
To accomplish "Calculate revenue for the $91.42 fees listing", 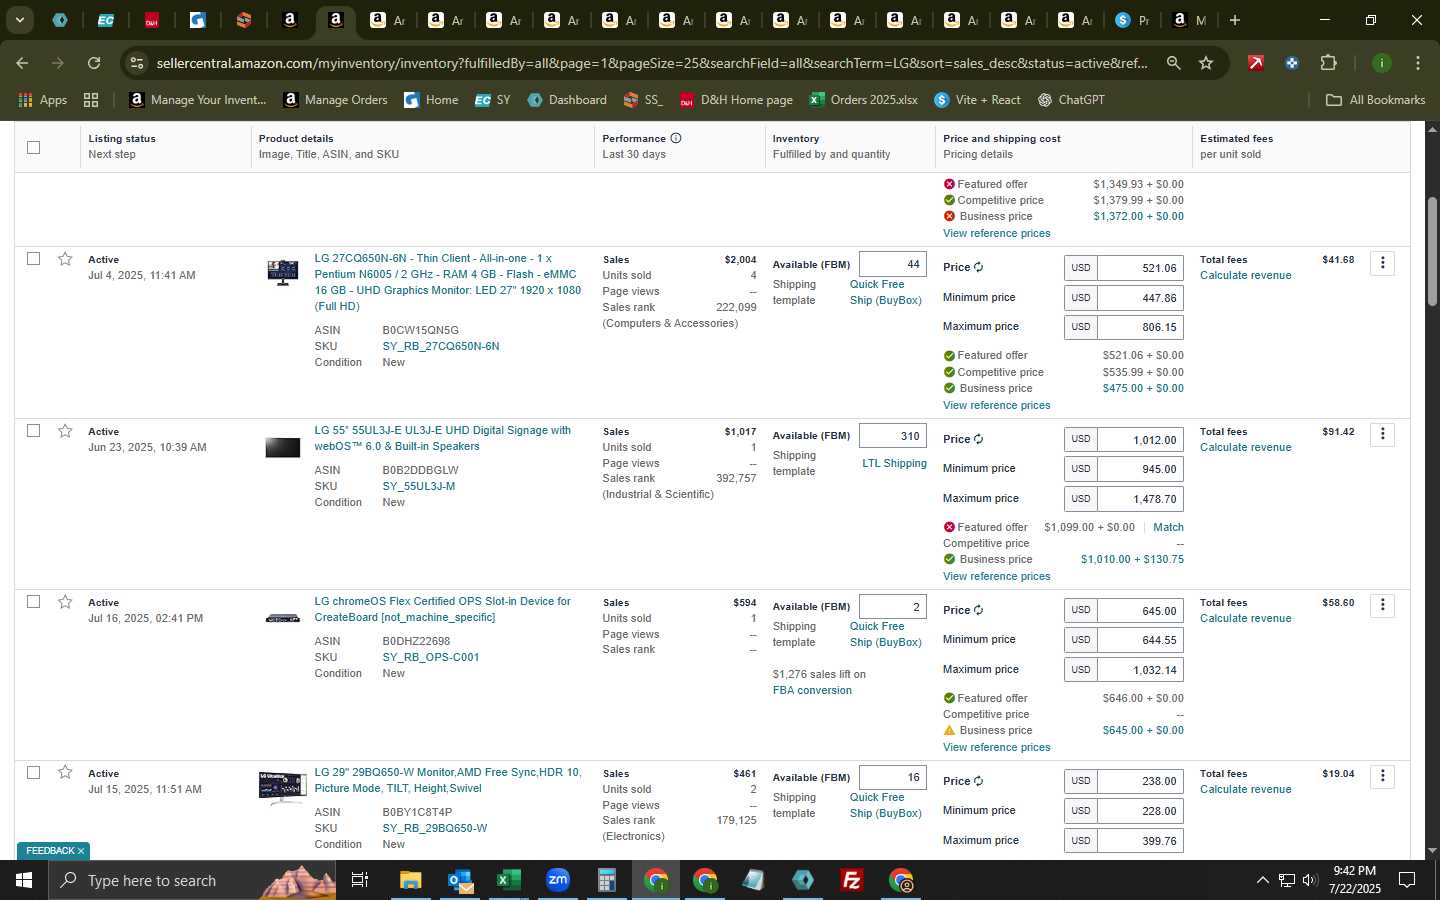I will 1245,447.
